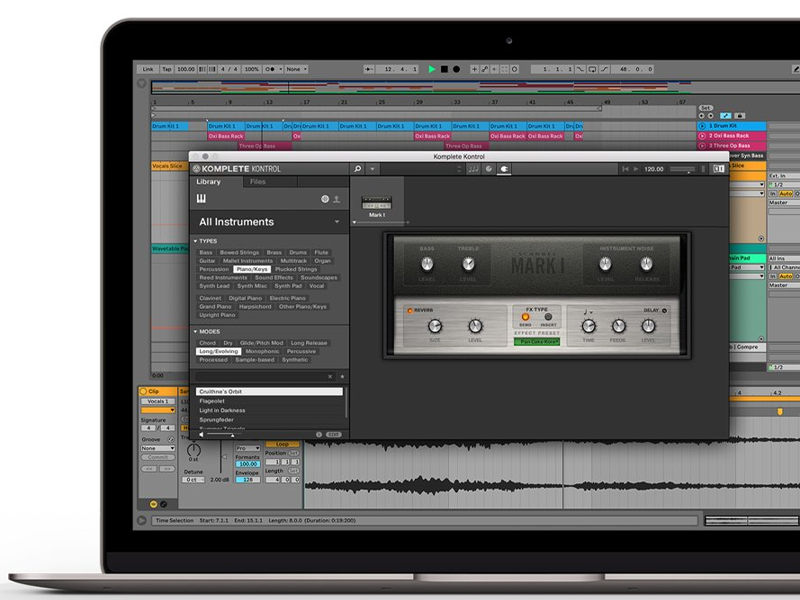Launch the 1 Drum Kit track play icon
The height and width of the screenshot is (600, 800).
pyautogui.click(x=702, y=126)
